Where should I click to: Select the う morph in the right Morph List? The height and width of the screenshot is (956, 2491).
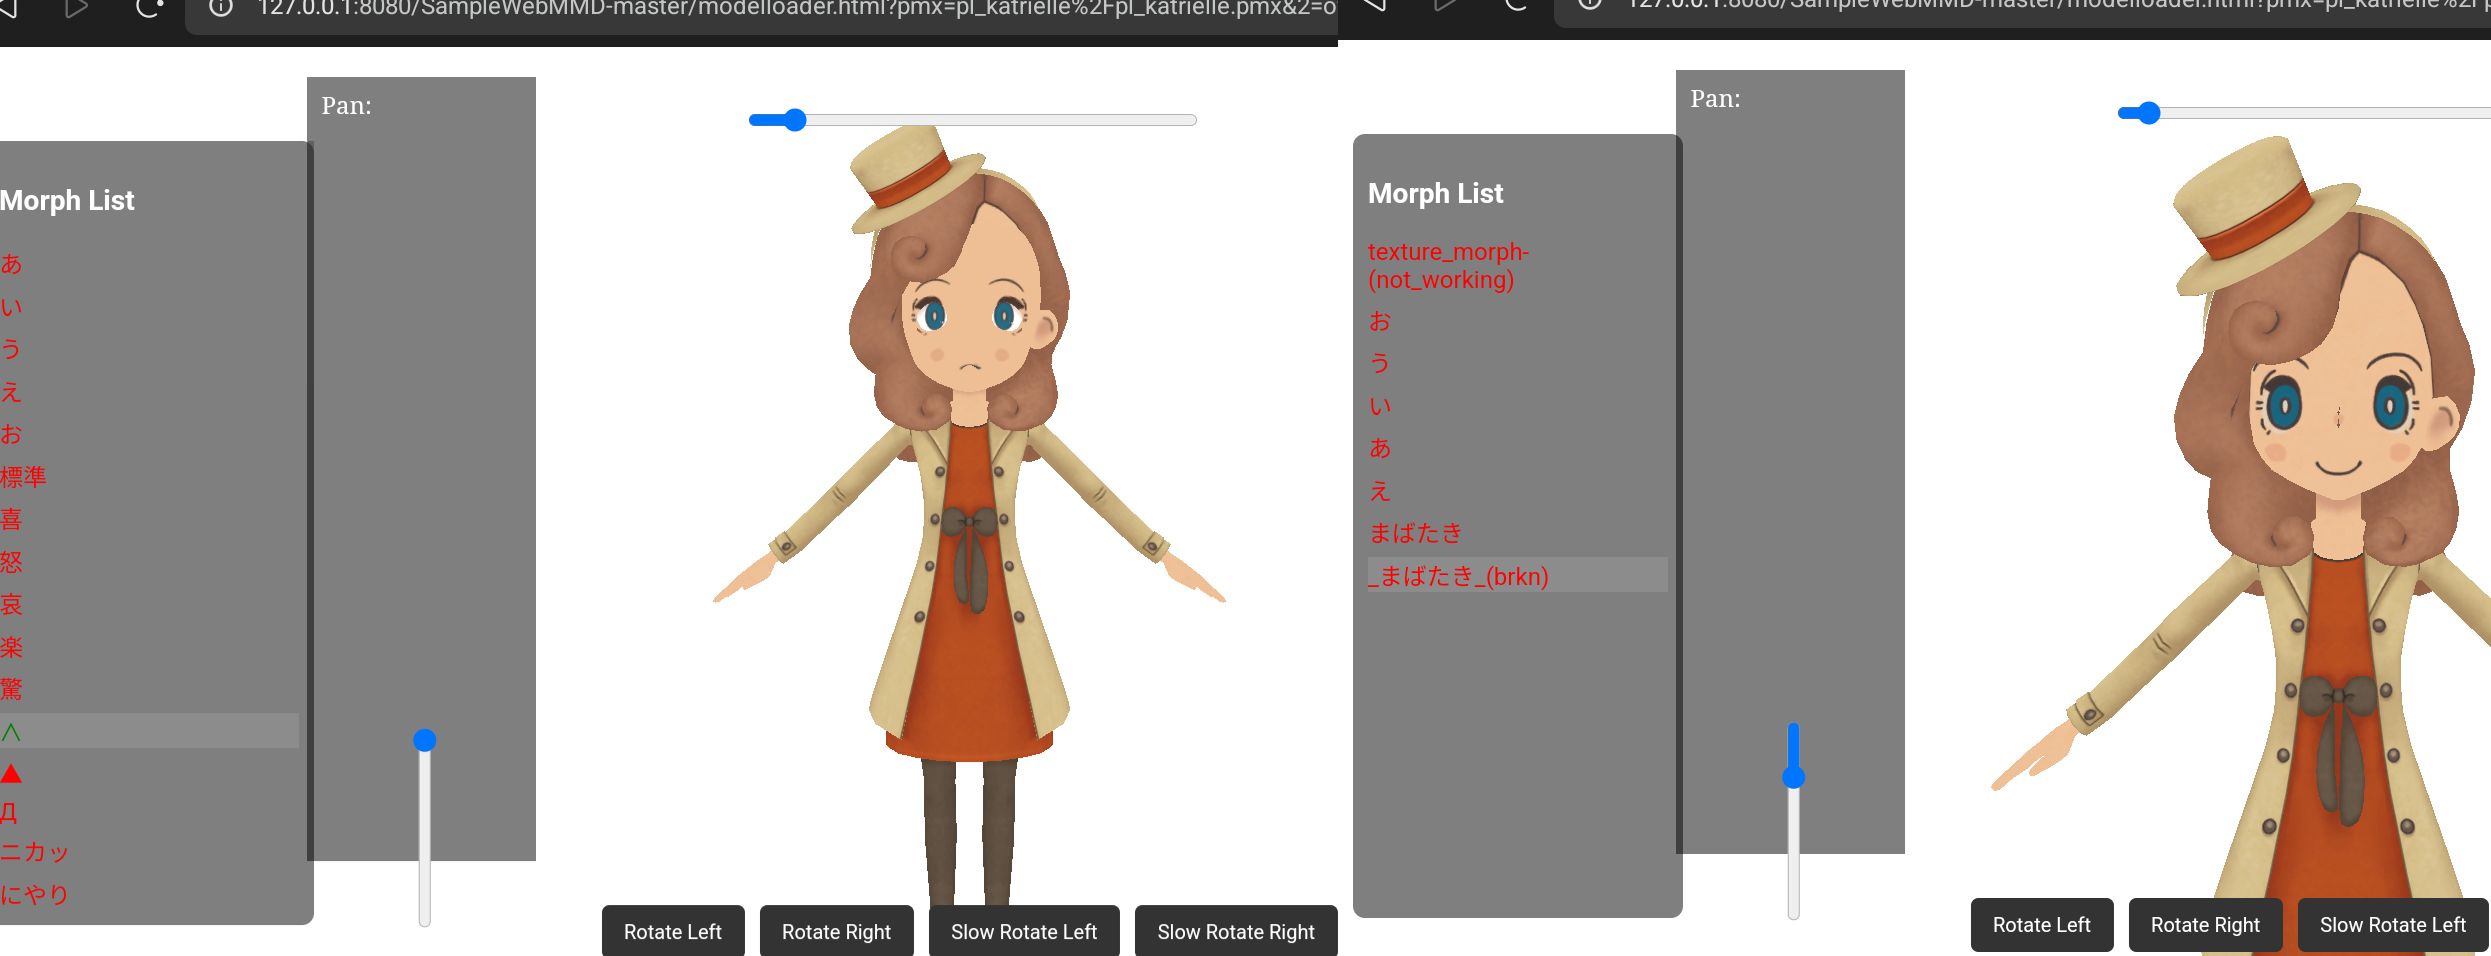(x=1380, y=363)
